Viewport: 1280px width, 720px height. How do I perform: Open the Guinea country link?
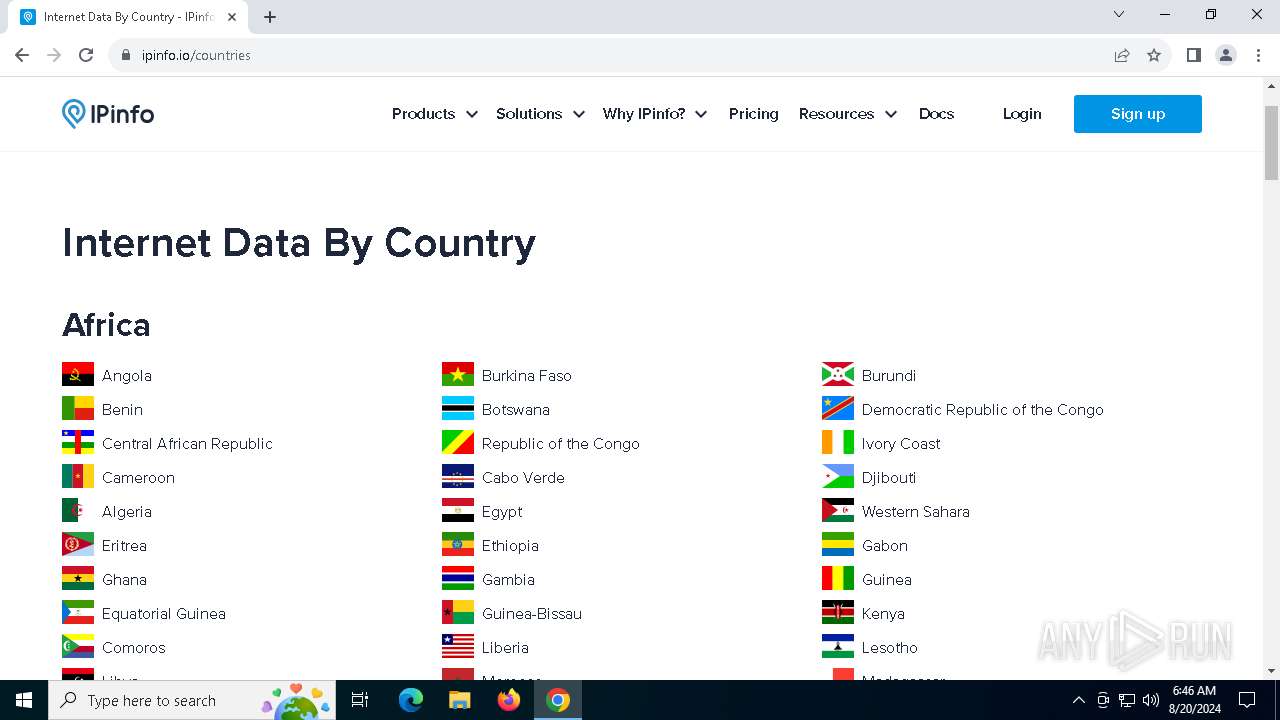tap(887, 579)
